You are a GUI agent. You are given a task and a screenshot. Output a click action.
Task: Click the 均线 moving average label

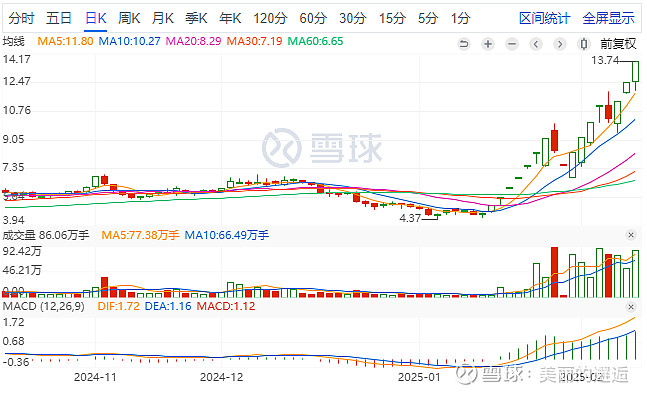(x=14, y=41)
